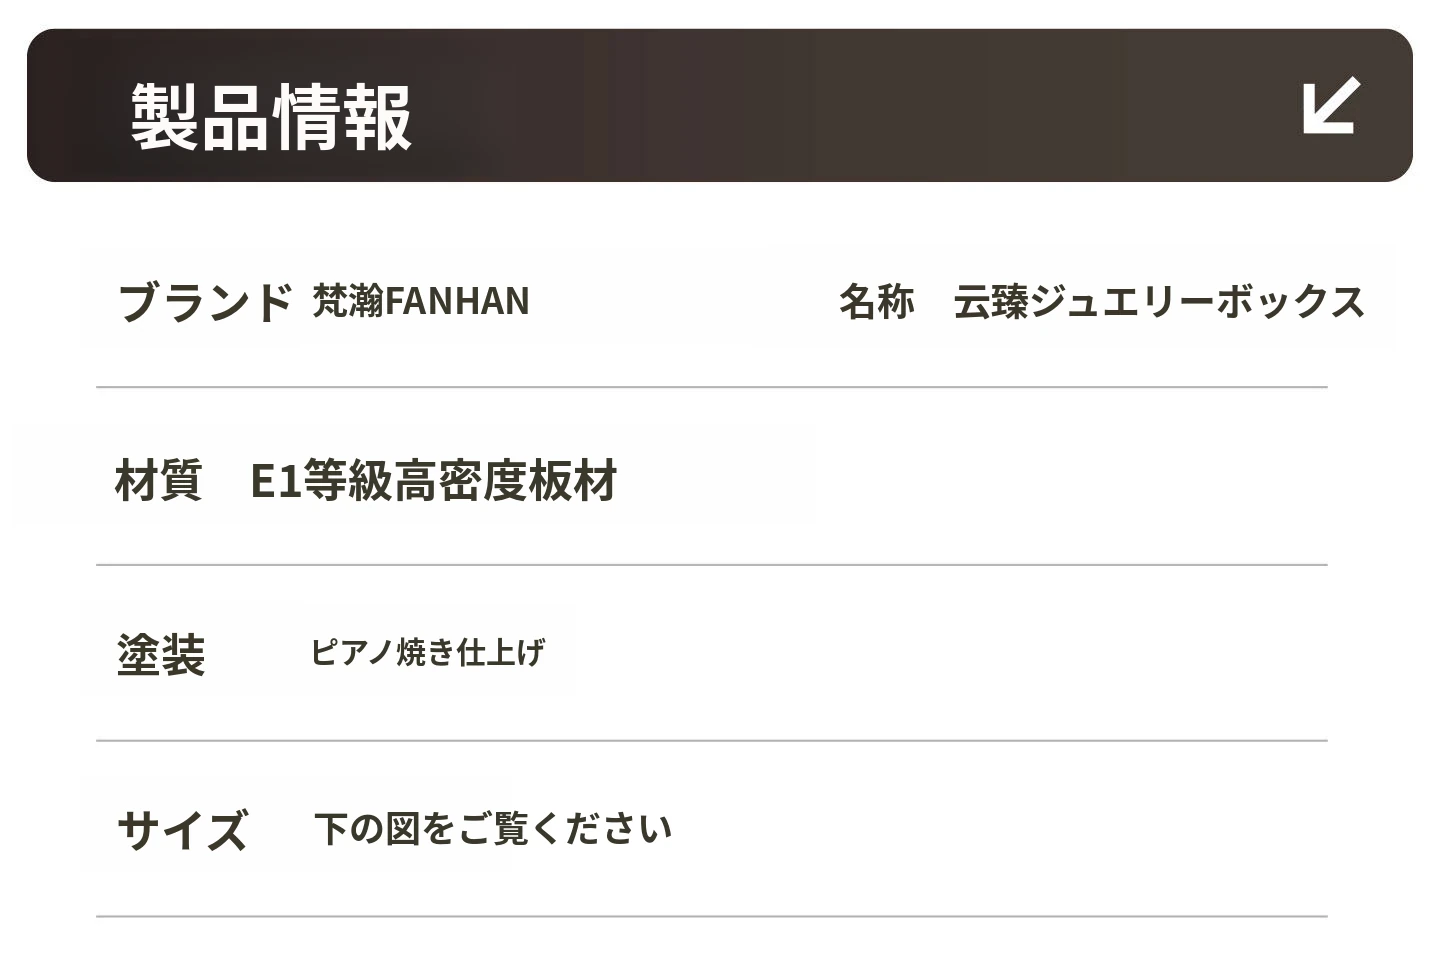Screen dimensions: 1440x959
Task: Select the サイズ label
Action: click(182, 830)
